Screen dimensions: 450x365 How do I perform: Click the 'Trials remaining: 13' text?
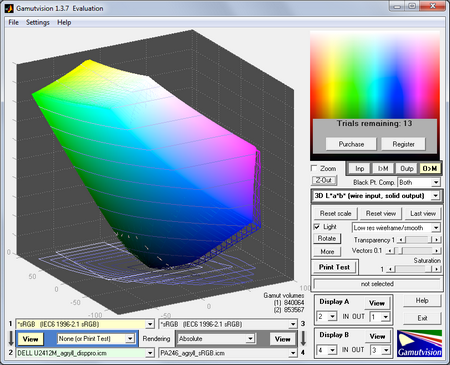375,123
